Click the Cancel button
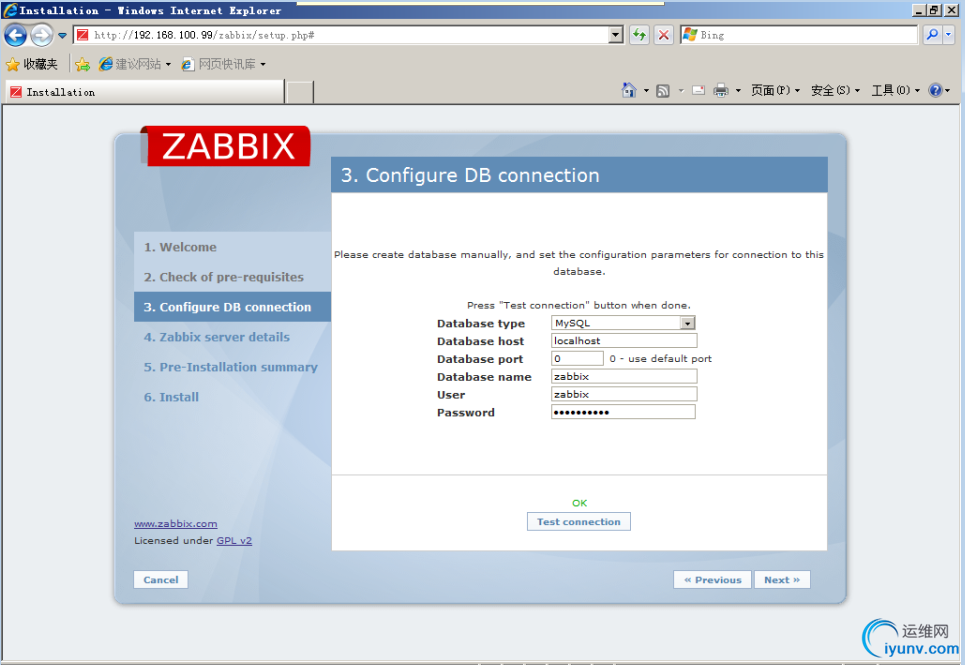Image resolution: width=965 pixels, height=665 pixels. [161, 579]
